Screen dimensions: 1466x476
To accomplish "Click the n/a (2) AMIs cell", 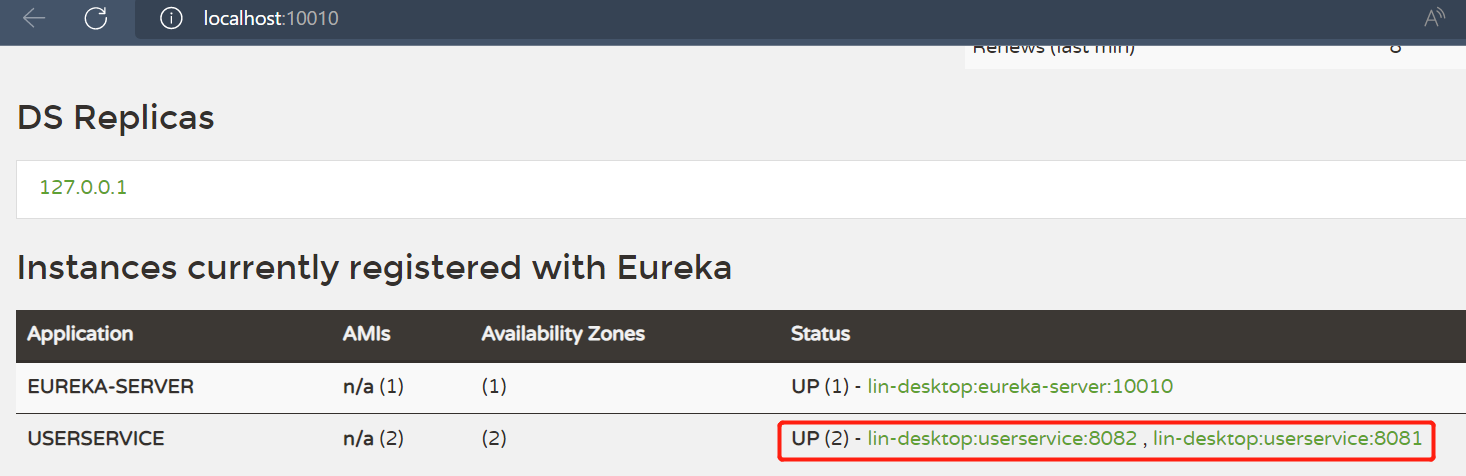I will [373, 438].
